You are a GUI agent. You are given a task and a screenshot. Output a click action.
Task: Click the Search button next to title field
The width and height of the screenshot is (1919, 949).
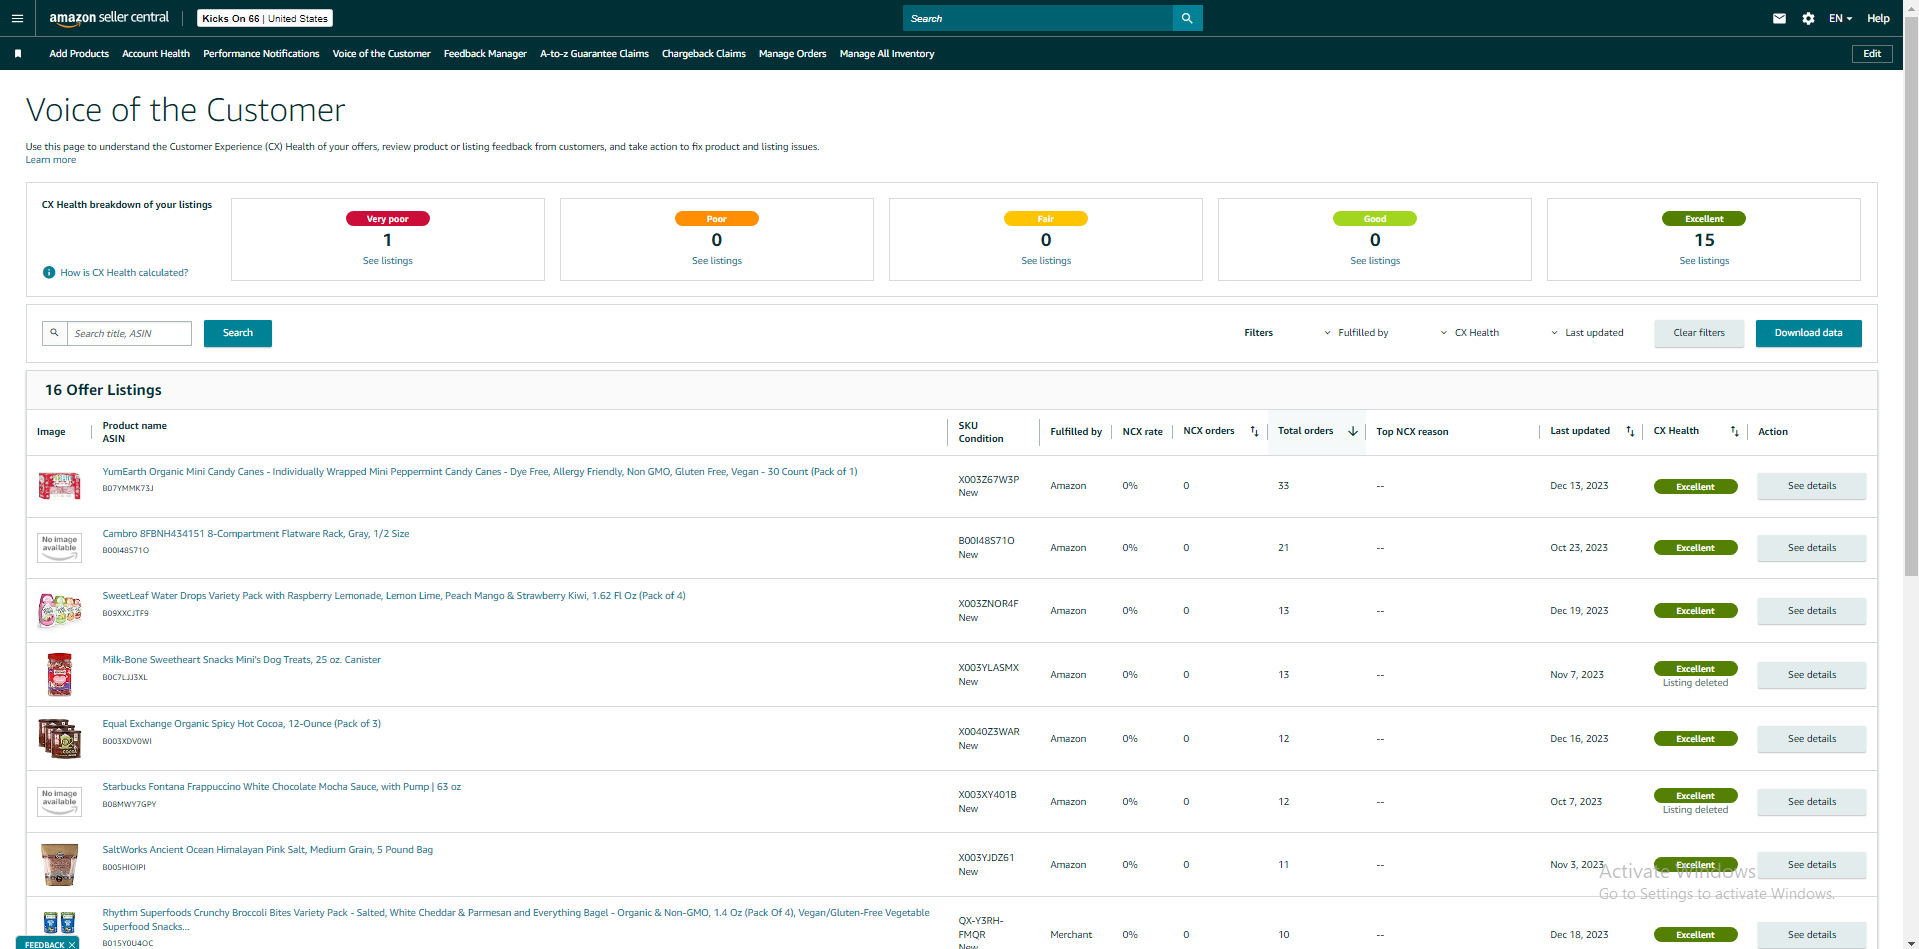click(238, 333)
